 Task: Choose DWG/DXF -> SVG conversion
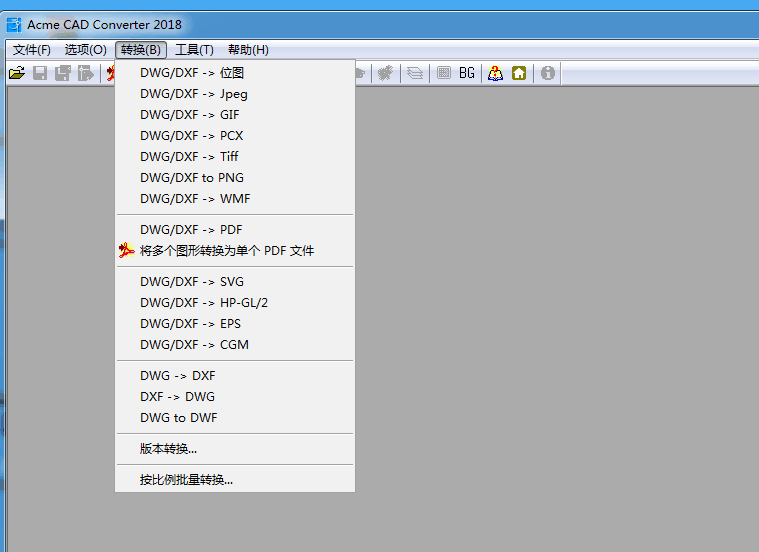point(235,282)
